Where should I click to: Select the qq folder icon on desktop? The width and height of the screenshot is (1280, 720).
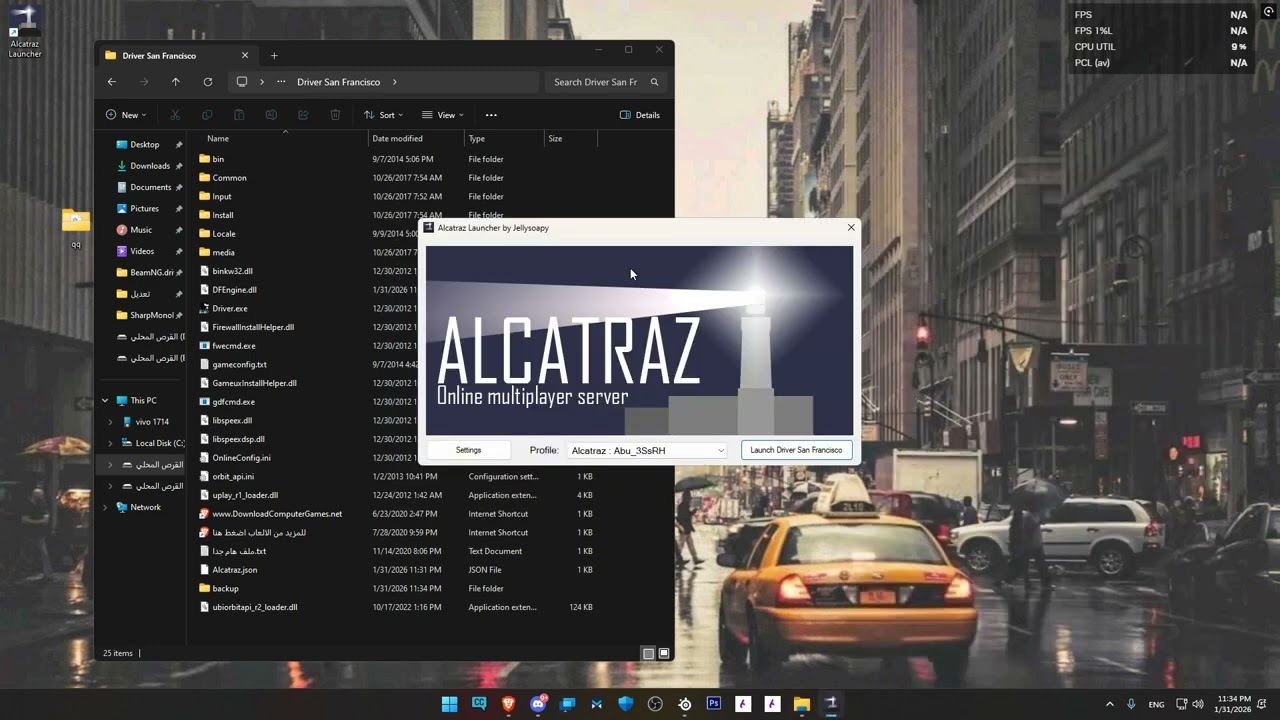click(x=76, y=228)
